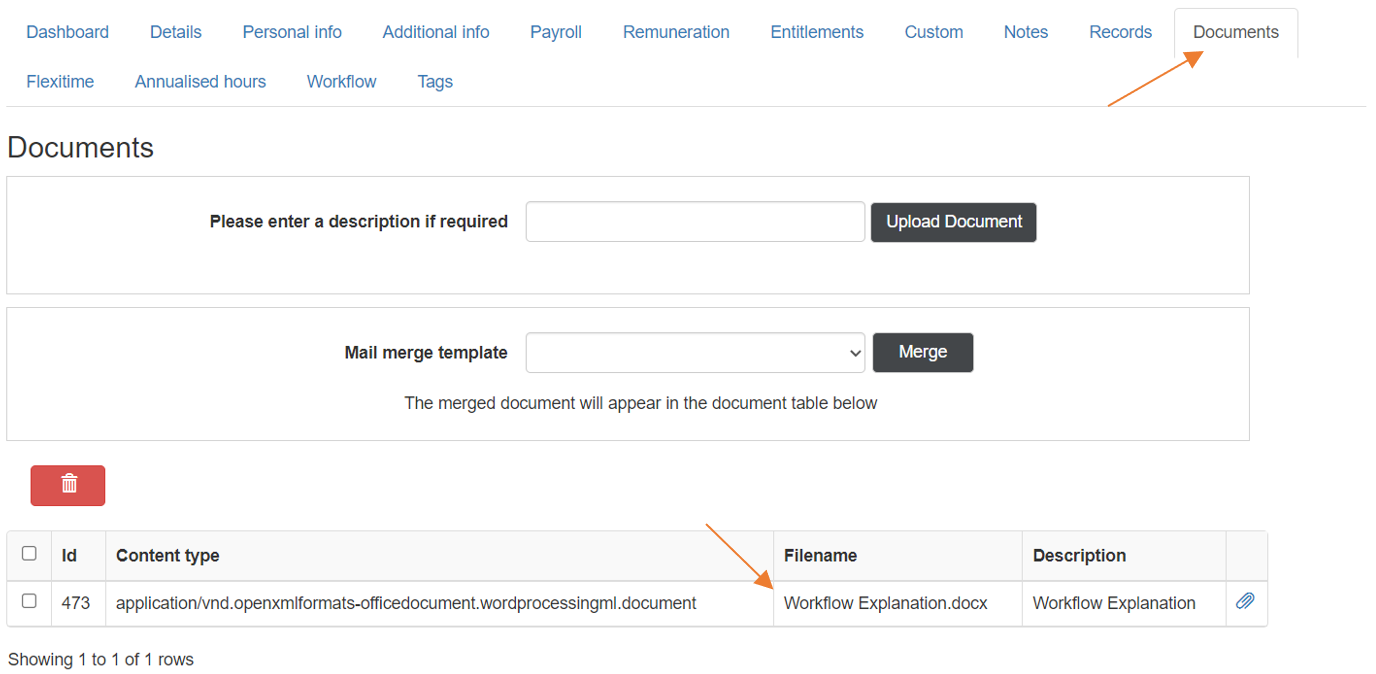1376x674 pixels.
Task: Go to the Notes tab
Action: click(1026, 32)
